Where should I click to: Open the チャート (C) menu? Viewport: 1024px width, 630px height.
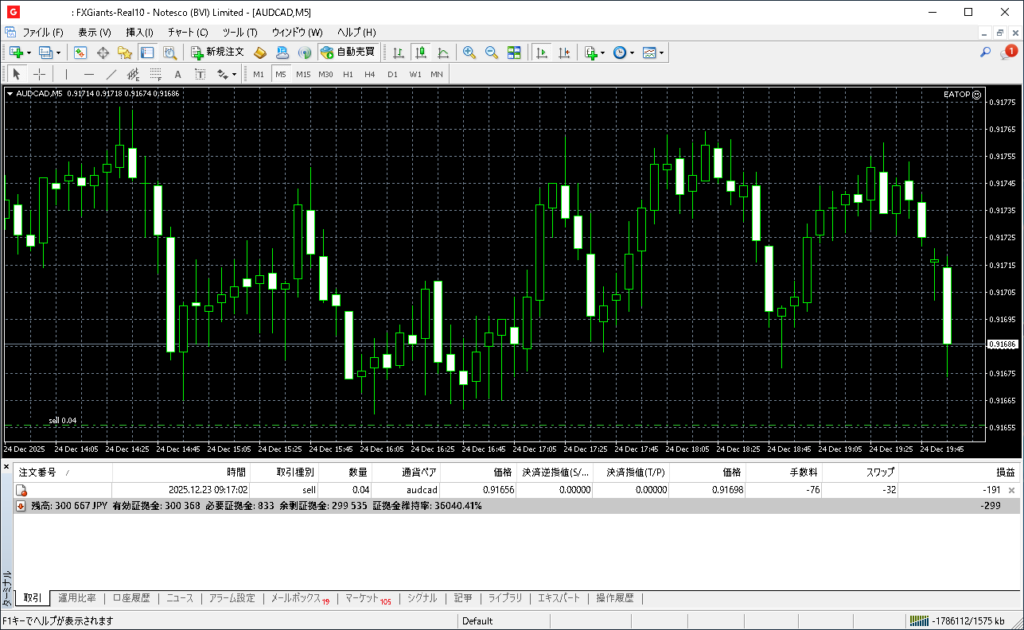pos(187,32)
